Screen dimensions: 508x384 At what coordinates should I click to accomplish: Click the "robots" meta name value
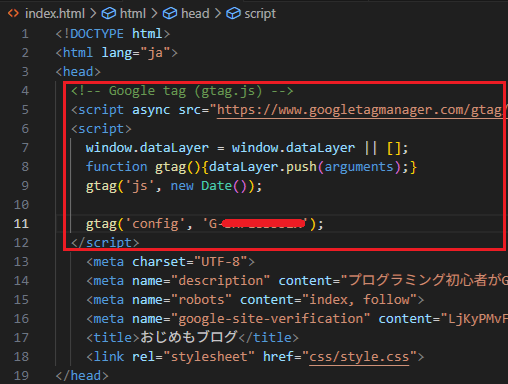pos(201,300)
